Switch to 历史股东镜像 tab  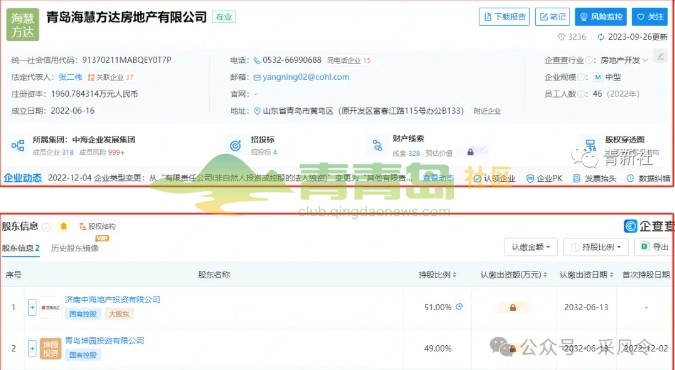click(x=75, y=248)
